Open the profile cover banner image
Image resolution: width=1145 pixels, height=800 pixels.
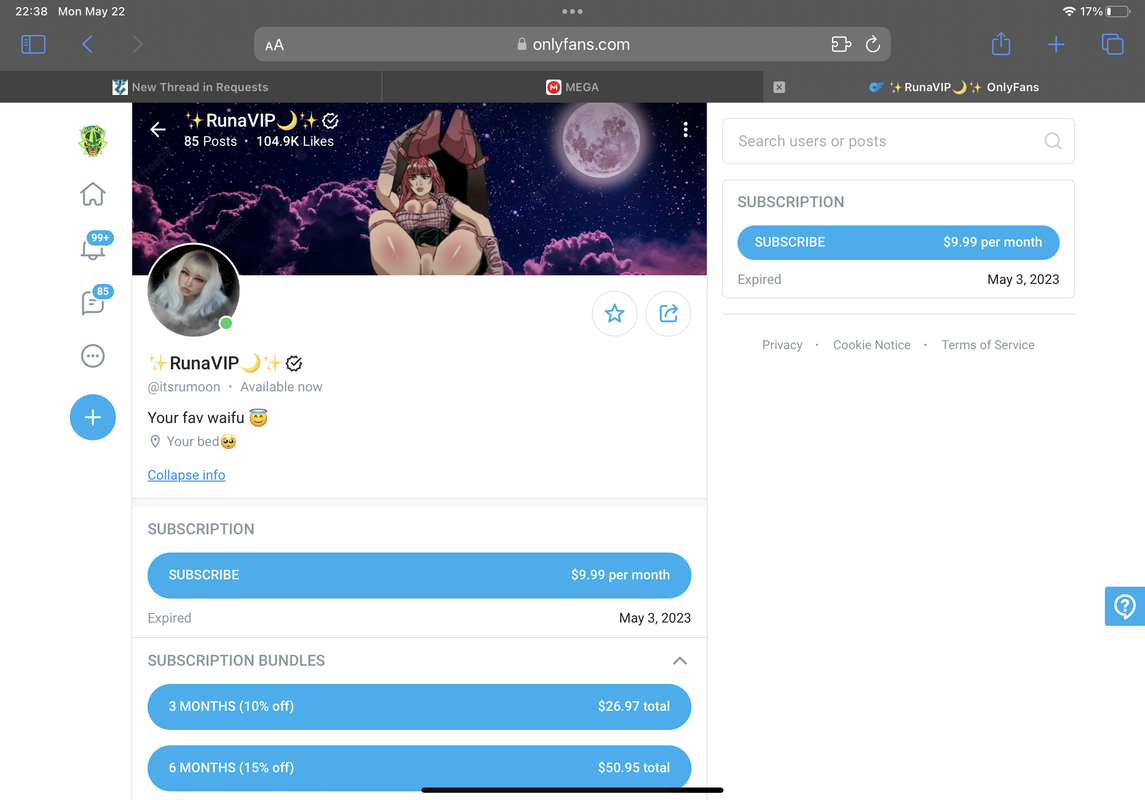419,189
